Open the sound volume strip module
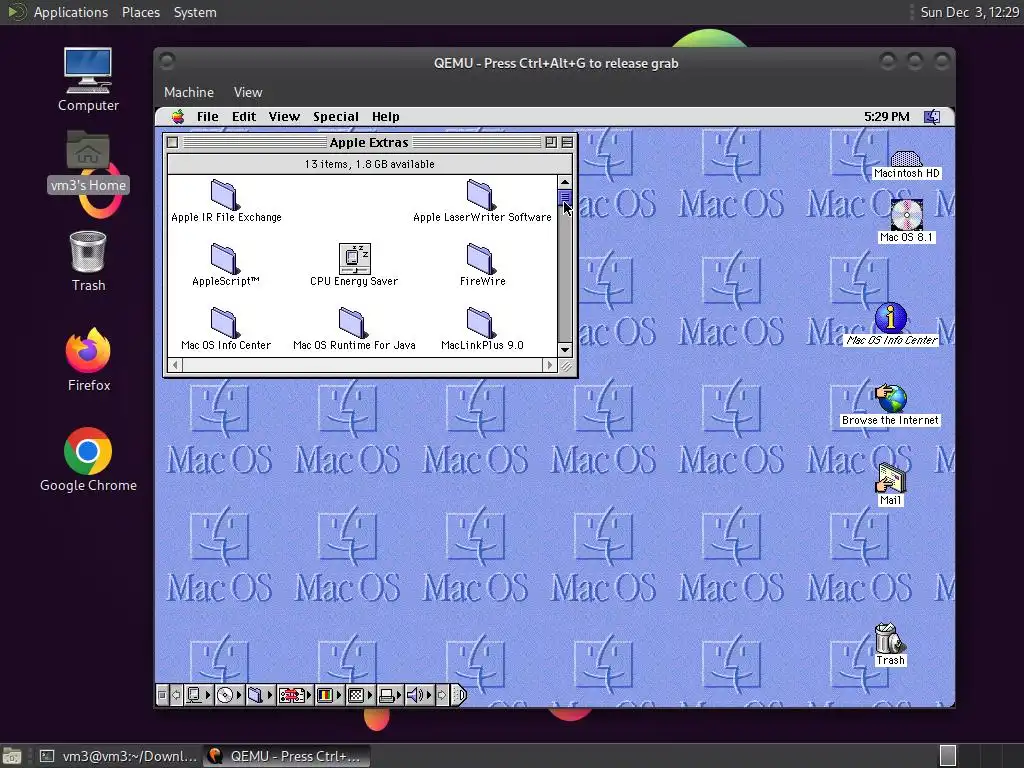The width and height of the screenshot is (1024, 768). point(419,695)
